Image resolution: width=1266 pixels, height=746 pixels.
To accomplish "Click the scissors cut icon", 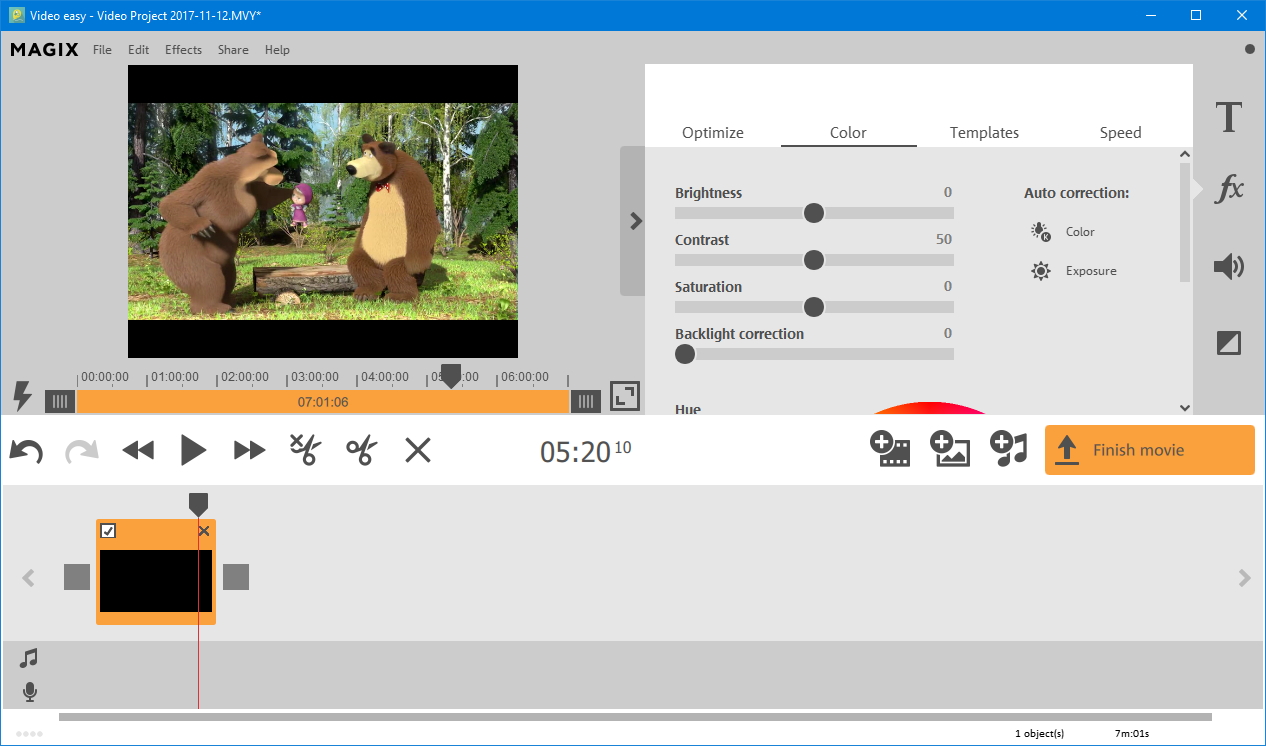I will point(361,450).
